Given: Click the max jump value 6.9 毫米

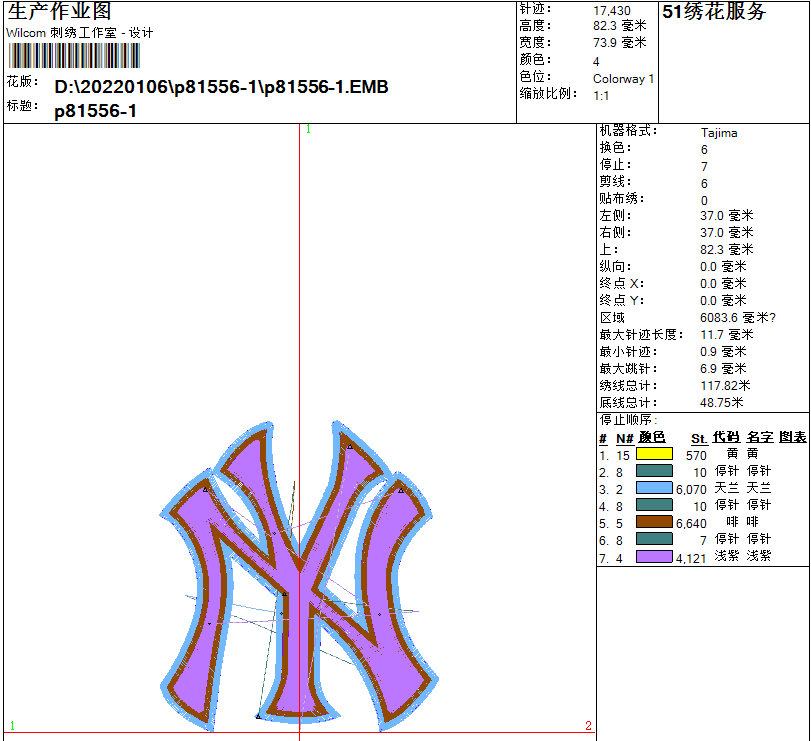Looking at the screenshot, I should [x=723, y=369].
